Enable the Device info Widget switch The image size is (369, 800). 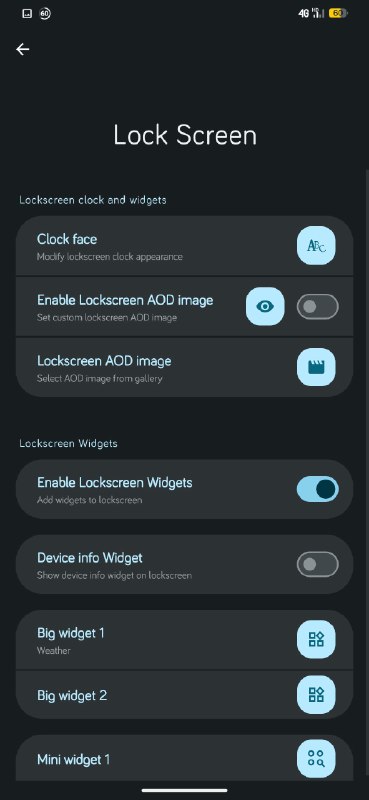pyautogui.click(x=317, y=564)
